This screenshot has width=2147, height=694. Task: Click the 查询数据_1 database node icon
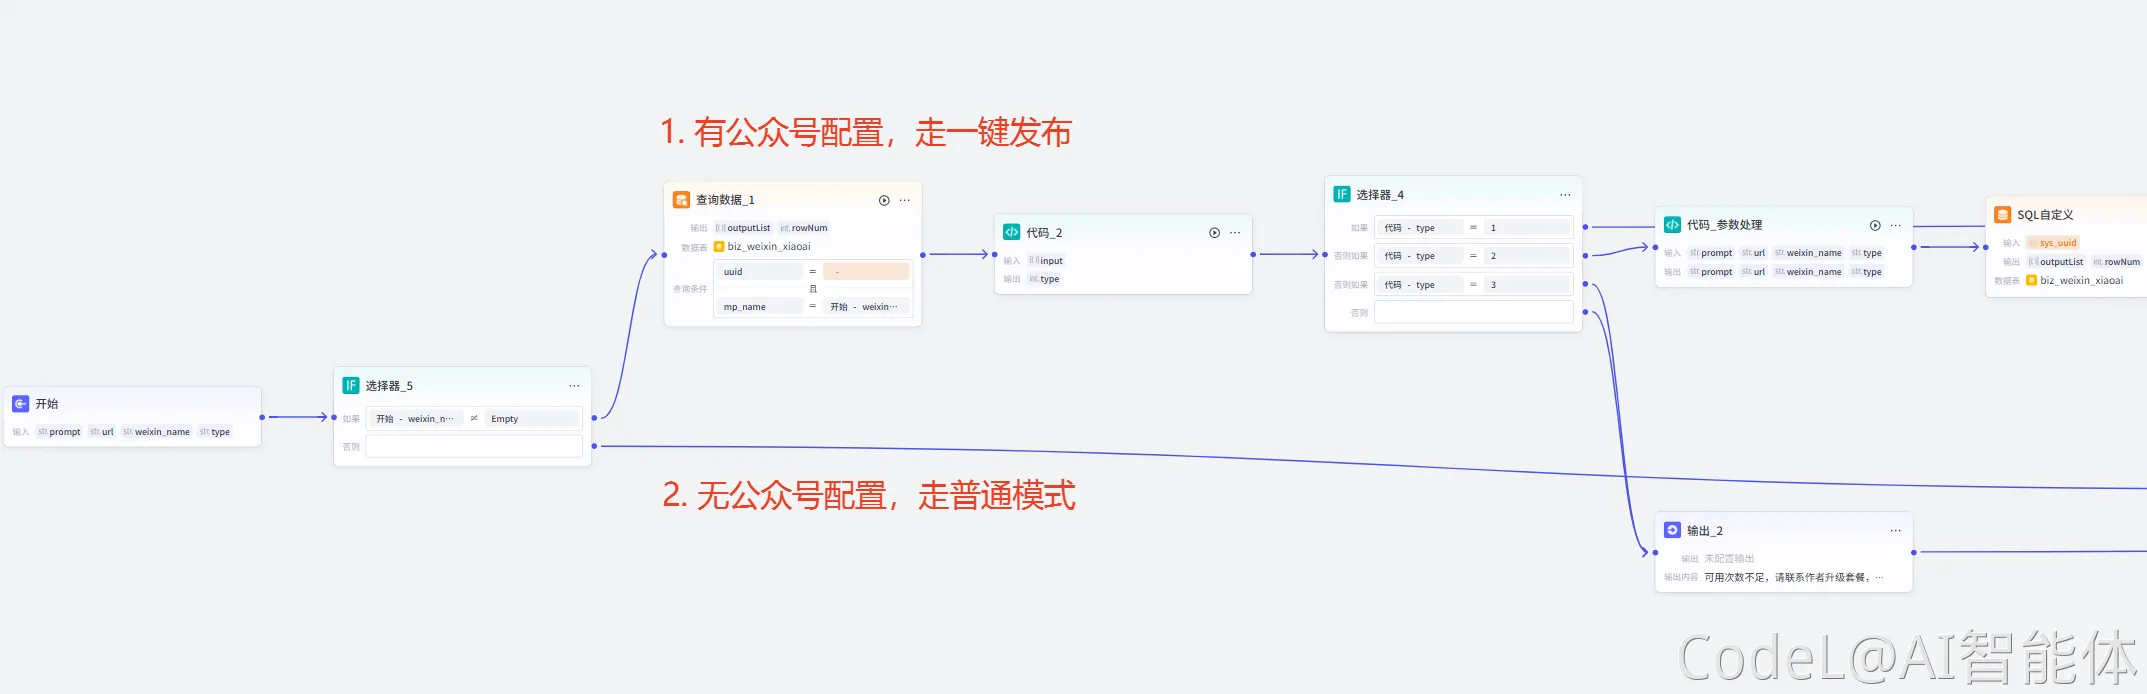coord(681,200)
